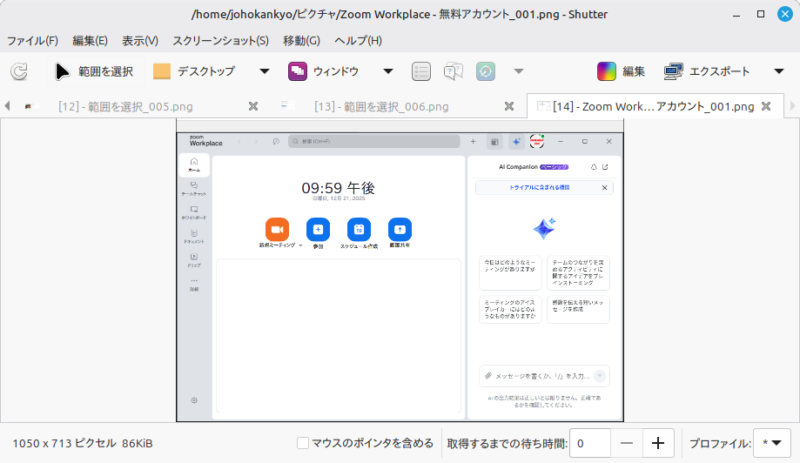
Task: Click the tooltip capture toolbar icon
Action: [x=454, y=71]
